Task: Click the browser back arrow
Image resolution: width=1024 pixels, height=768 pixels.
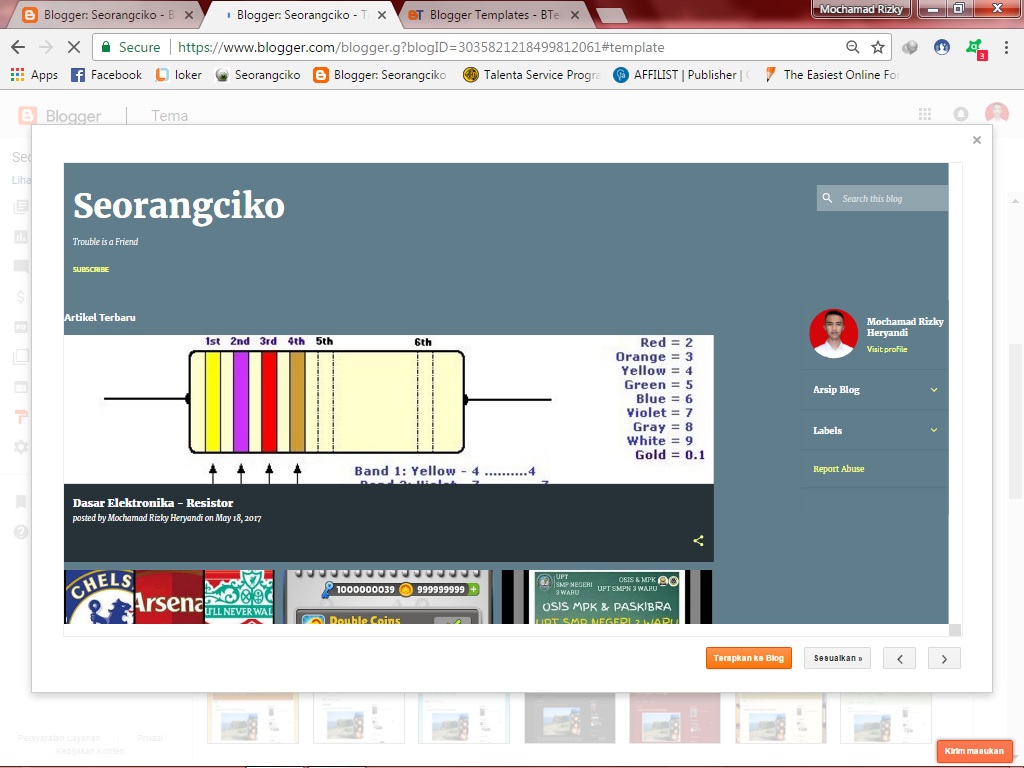Action: (18, 47)
